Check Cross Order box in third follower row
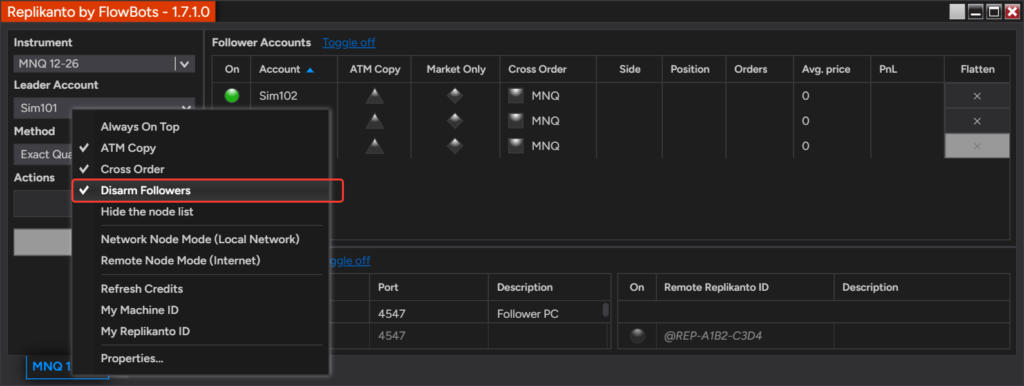 (516, 146)
